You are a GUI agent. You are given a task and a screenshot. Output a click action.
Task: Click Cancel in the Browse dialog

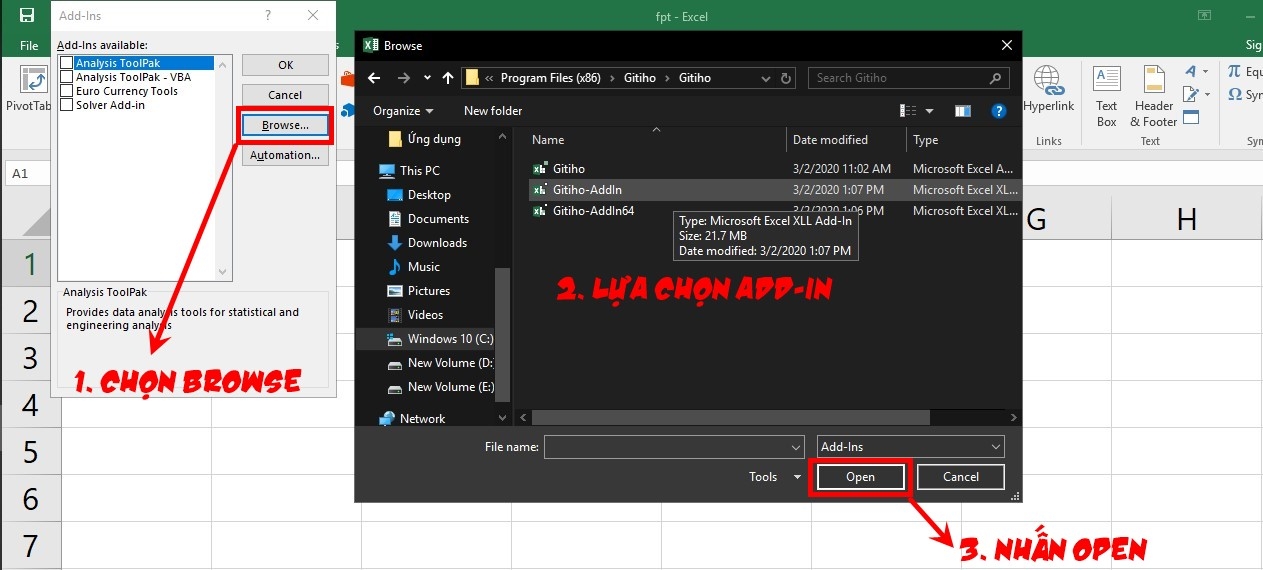point(961,477)
